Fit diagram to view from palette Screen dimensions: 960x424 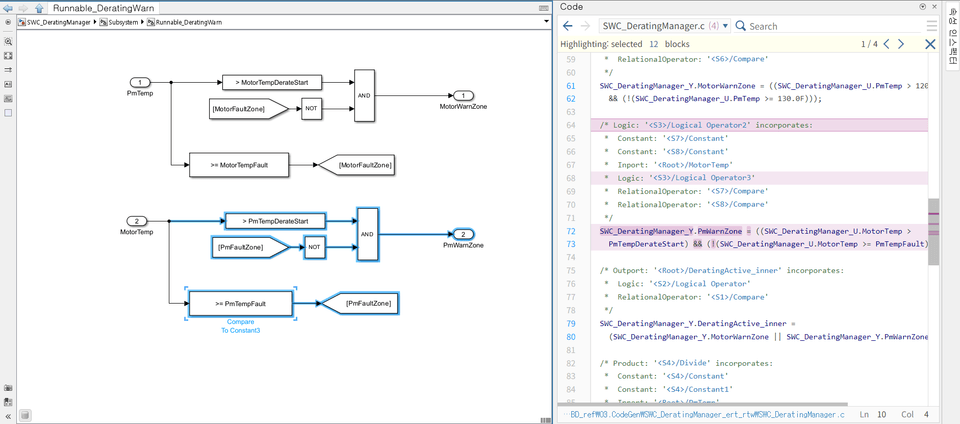click(8, 56)
